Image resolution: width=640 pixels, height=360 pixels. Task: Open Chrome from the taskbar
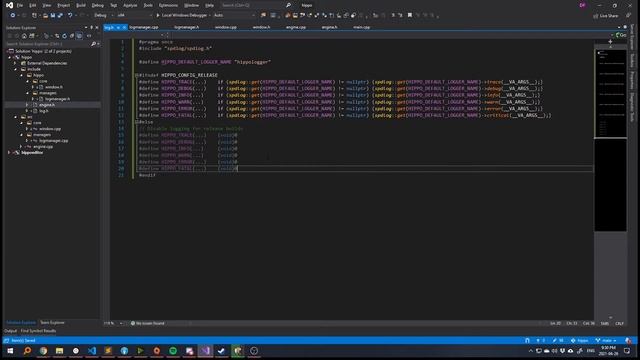[x=43, y=351]
